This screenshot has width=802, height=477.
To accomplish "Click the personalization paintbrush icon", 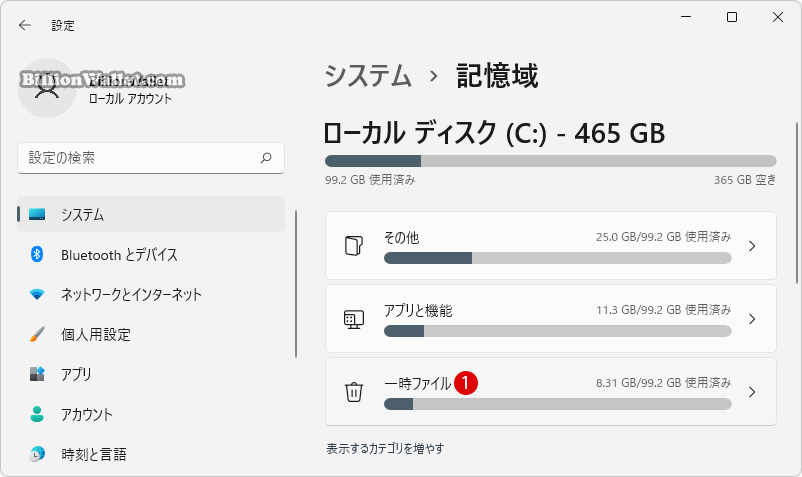I will point(37,334).
